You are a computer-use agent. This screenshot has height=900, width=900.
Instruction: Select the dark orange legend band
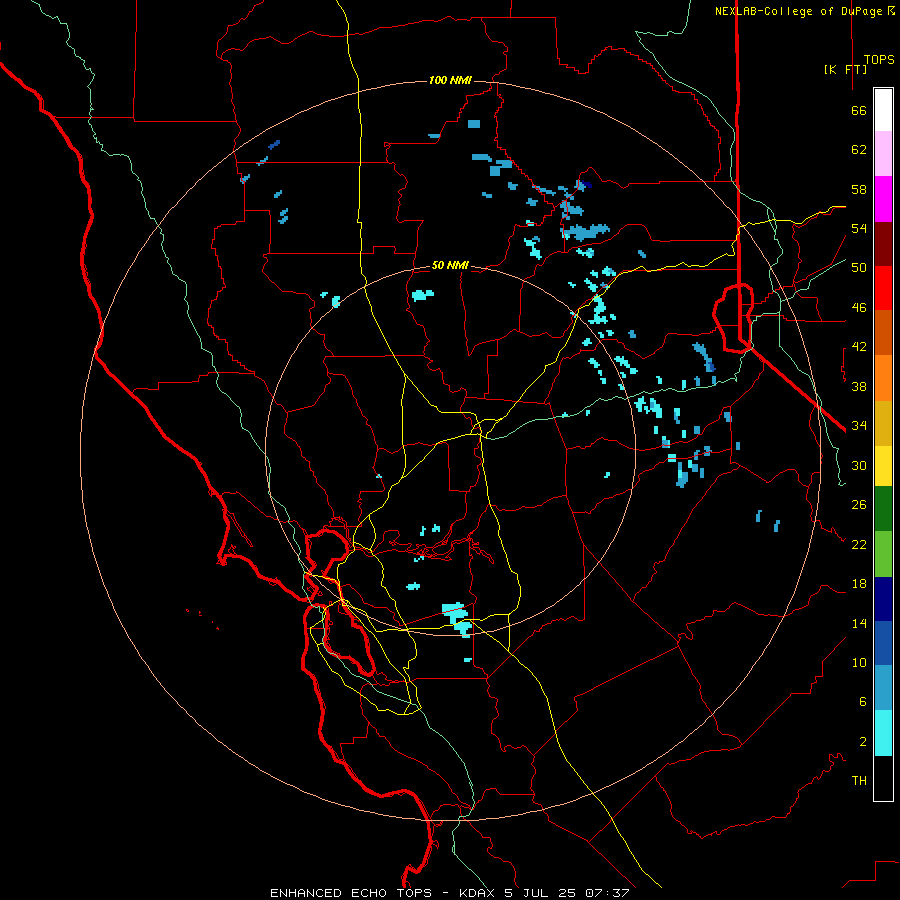pos(883,332)
